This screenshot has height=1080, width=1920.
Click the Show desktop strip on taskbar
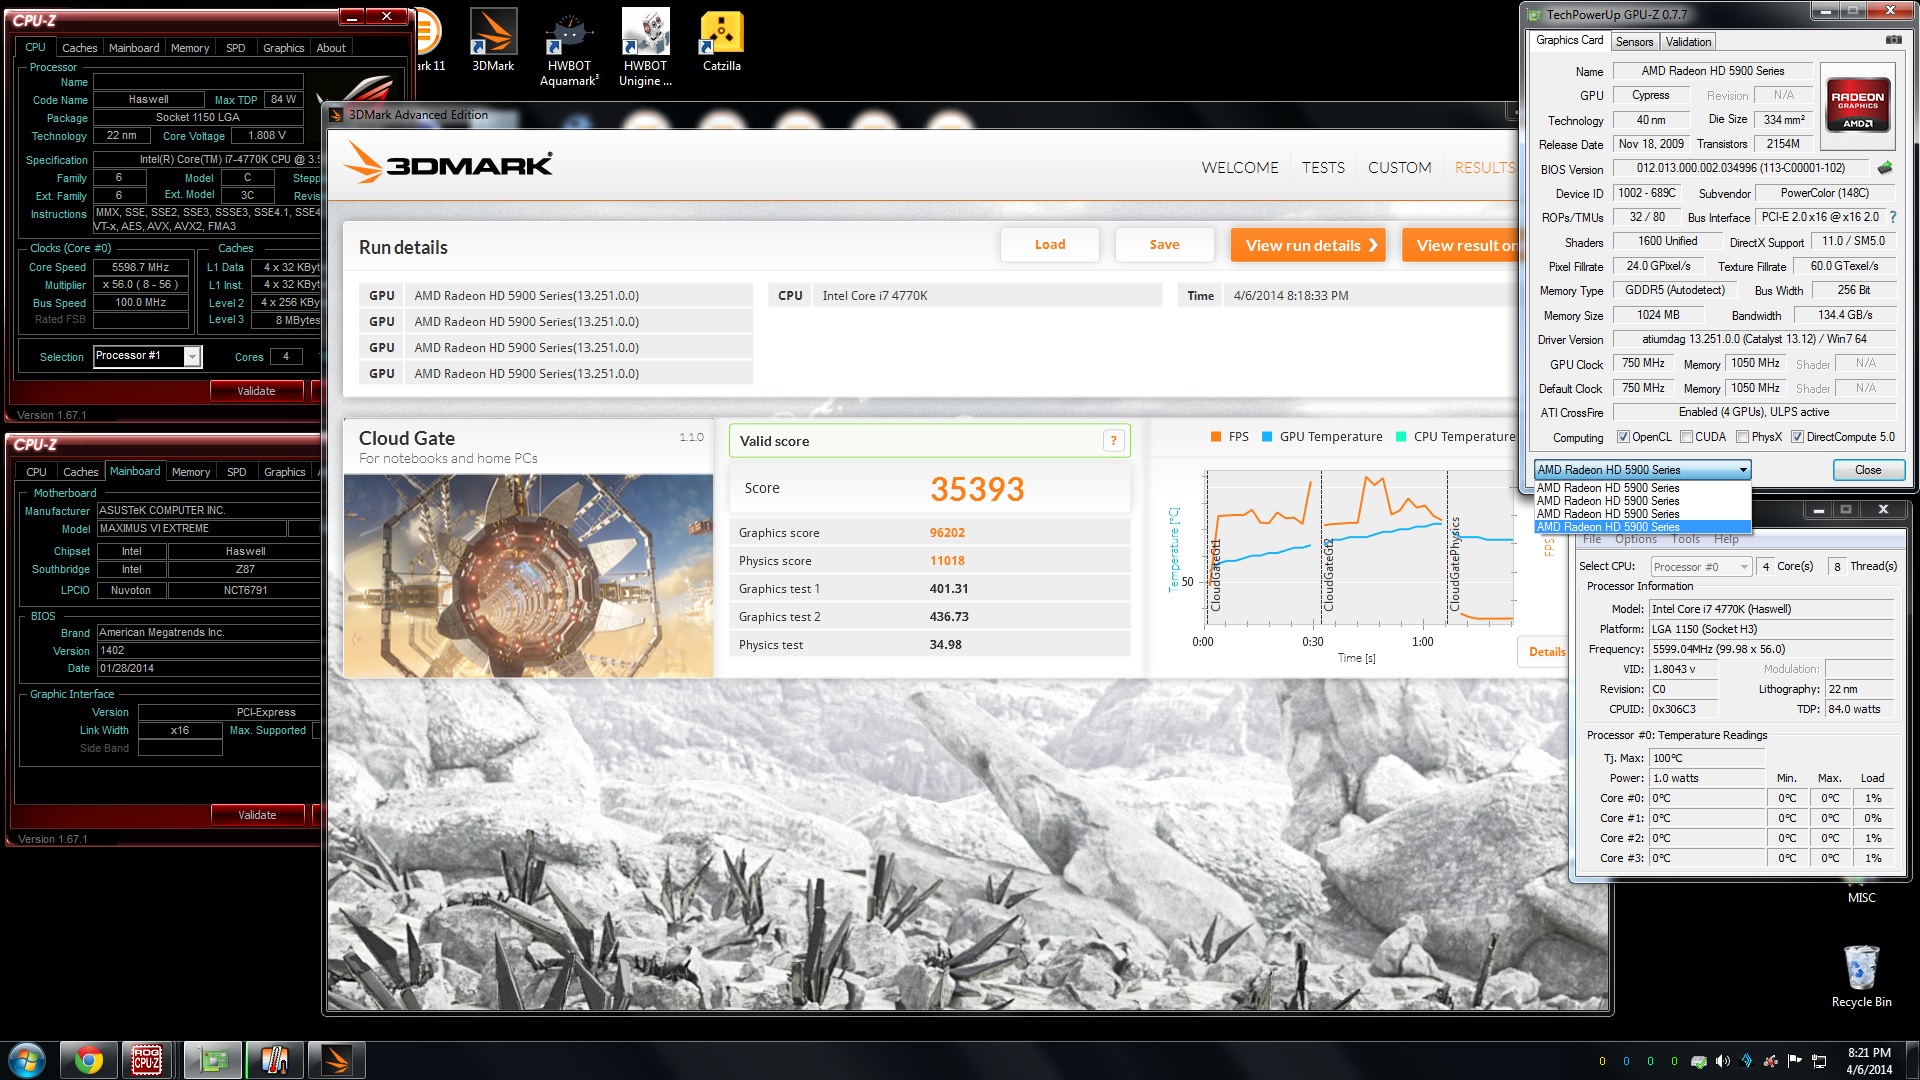pyautogui.click(x=1912, y=1060)
